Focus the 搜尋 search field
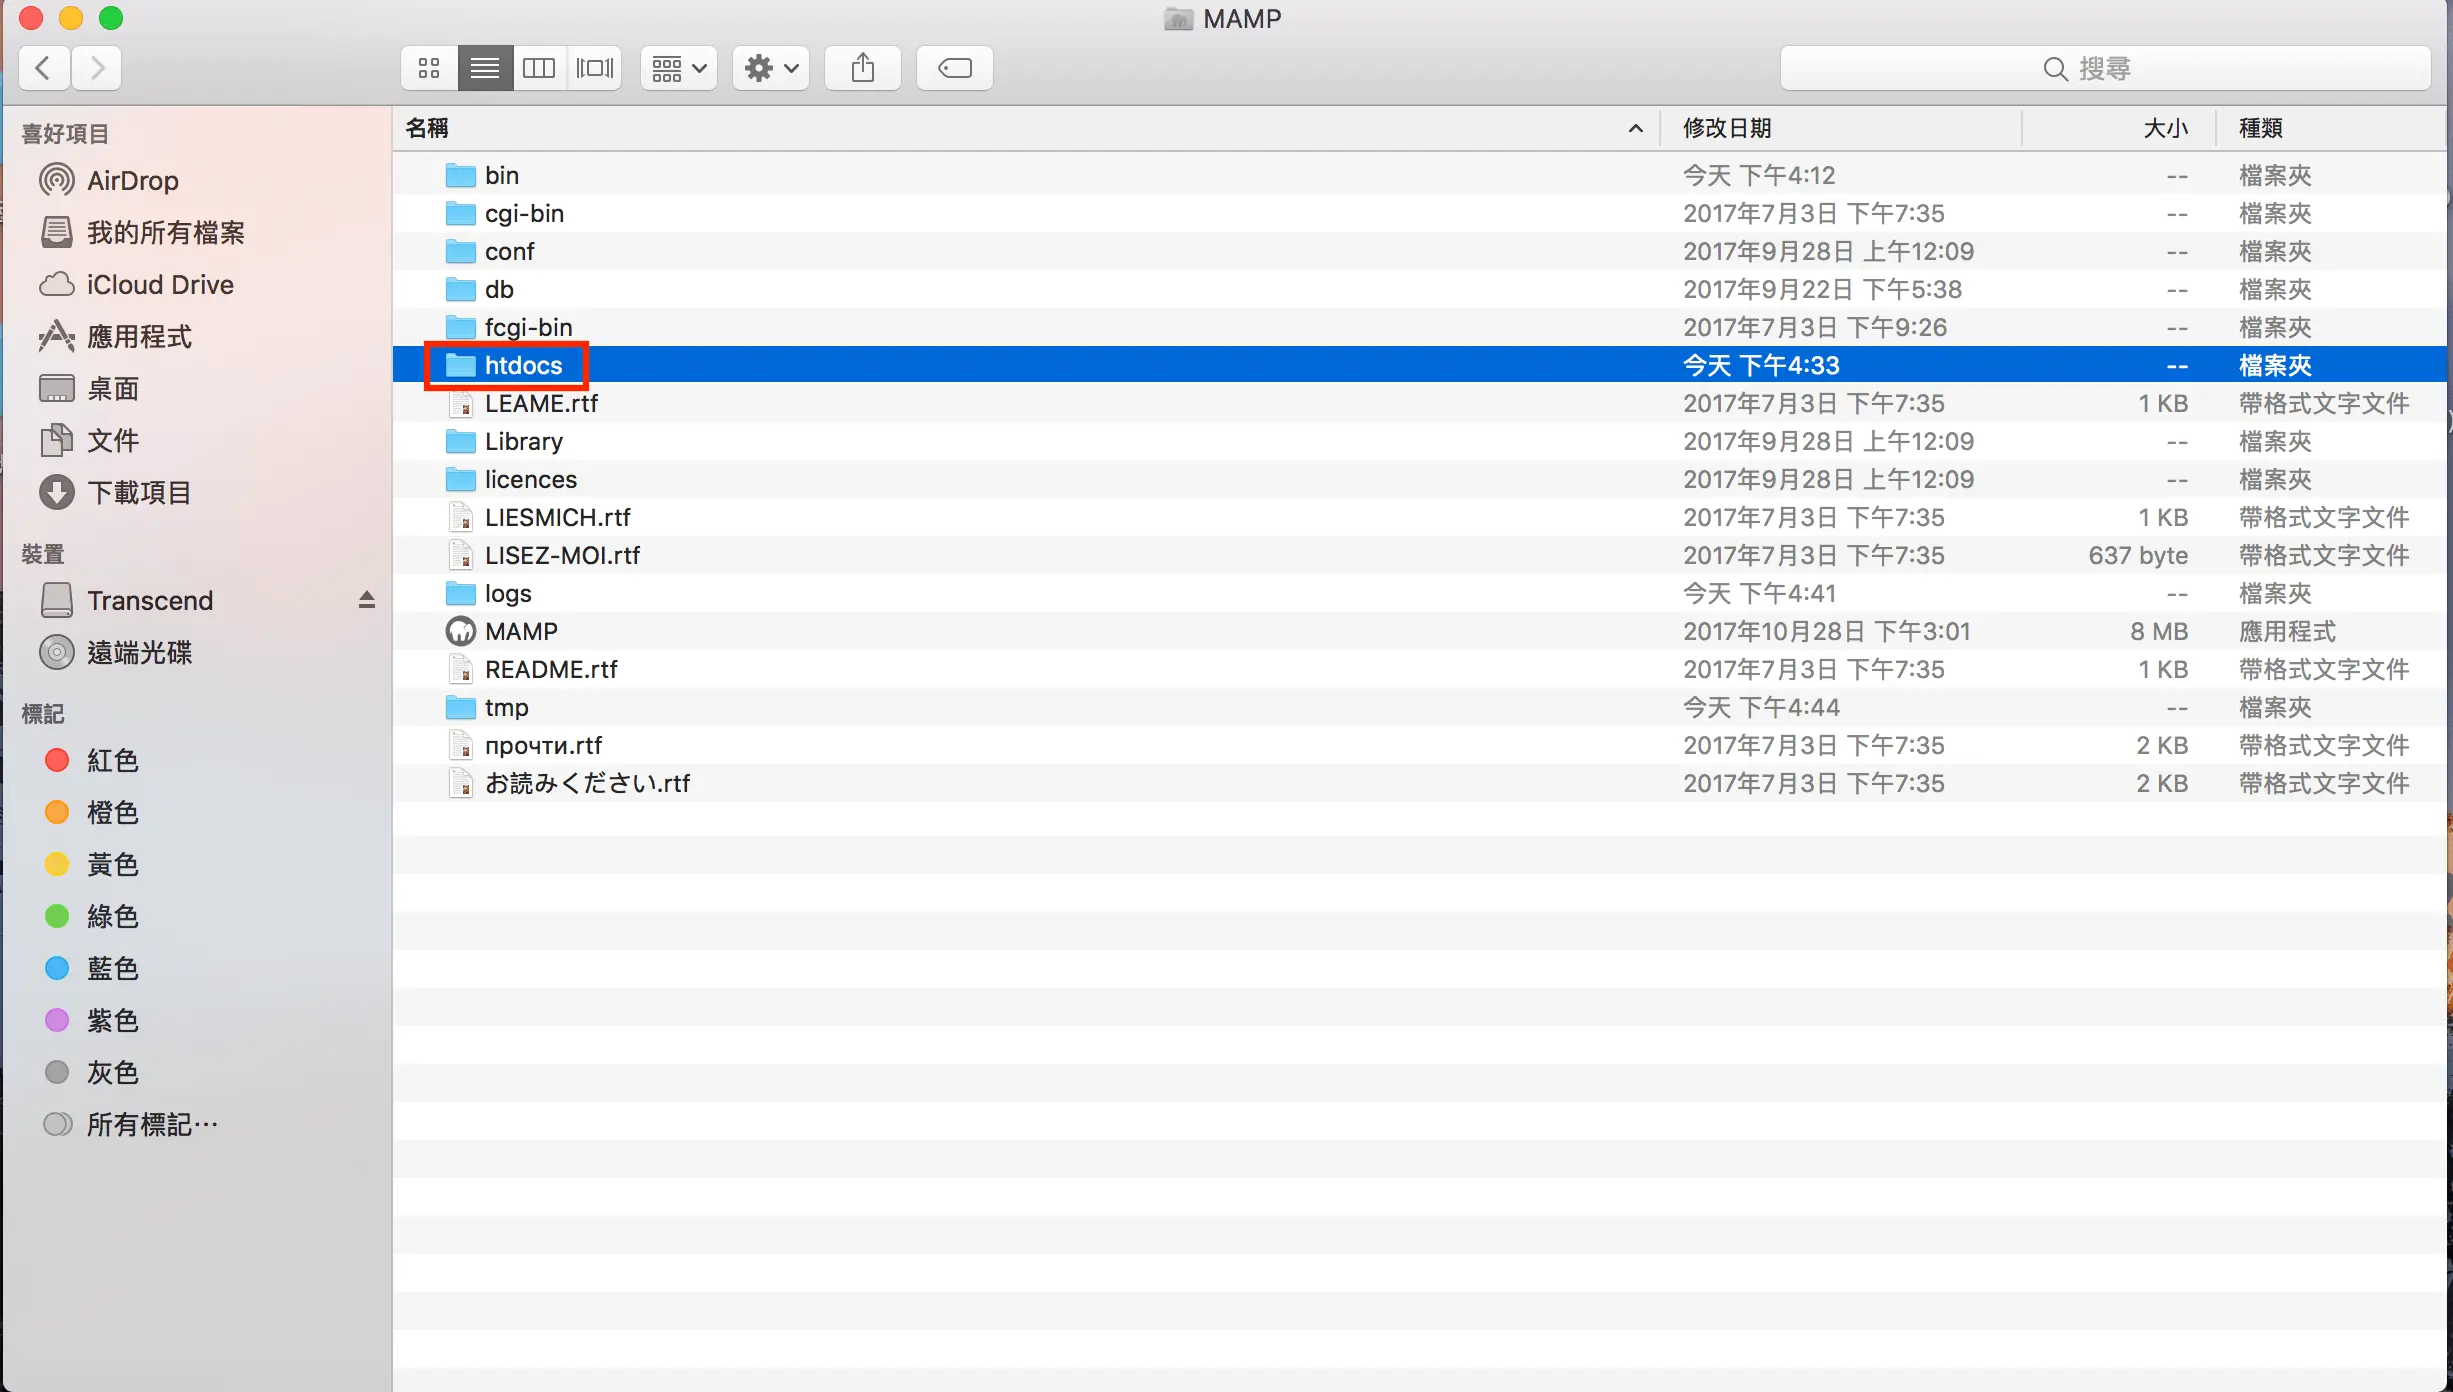Image resolution: width=2453 pixels, height=1392 pixels. (2105, 68)
